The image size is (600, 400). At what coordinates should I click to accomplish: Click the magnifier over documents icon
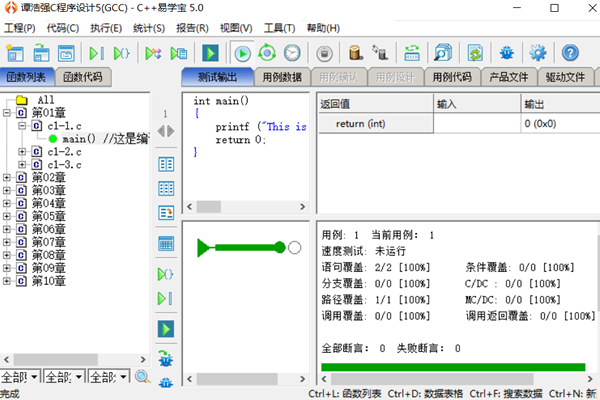pos(443,53)
